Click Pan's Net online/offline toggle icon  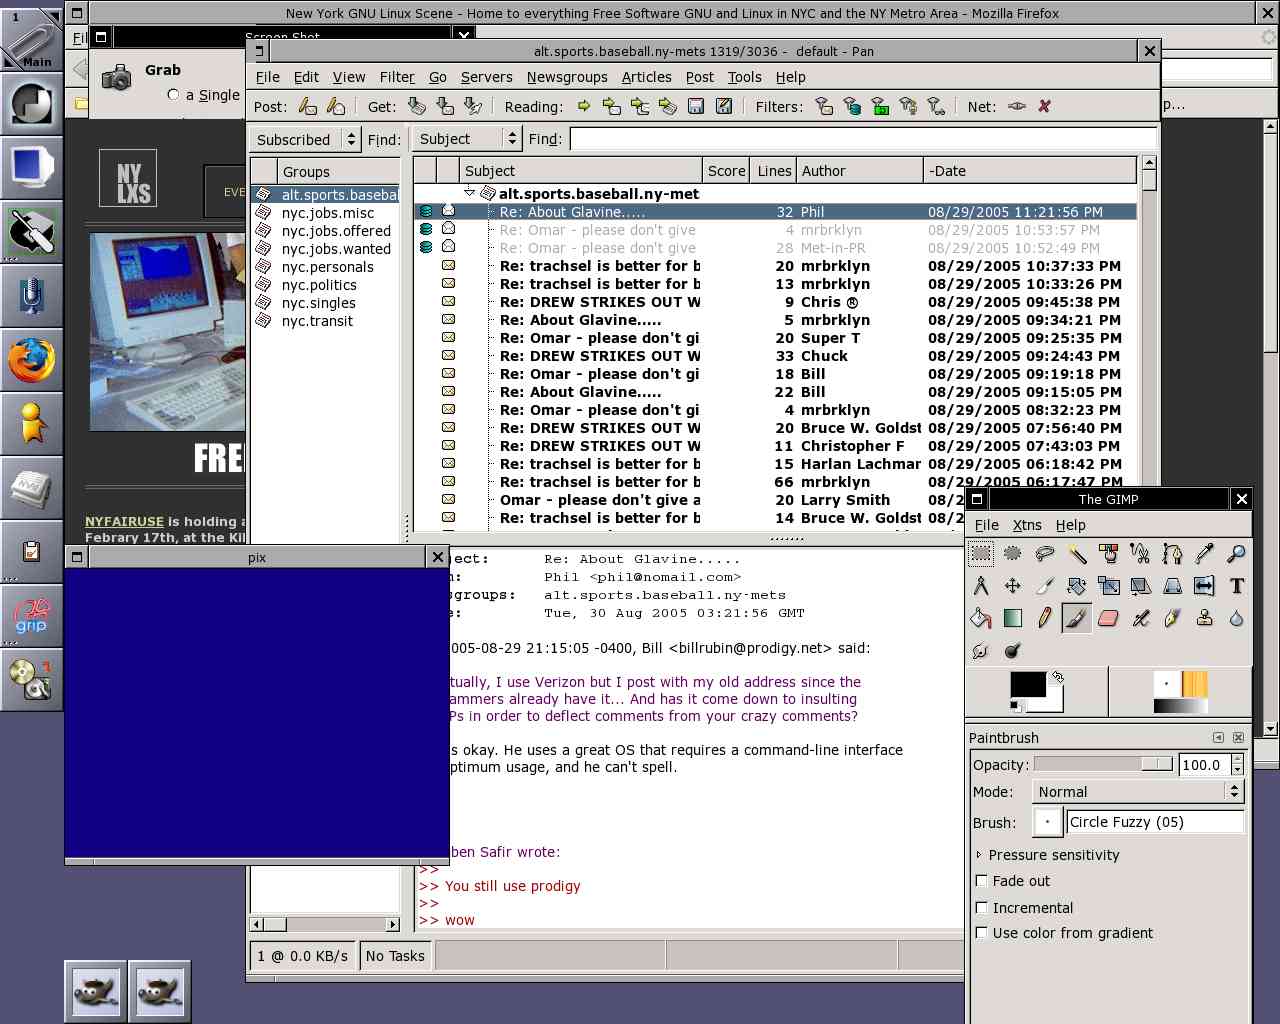click(1016, 106)
